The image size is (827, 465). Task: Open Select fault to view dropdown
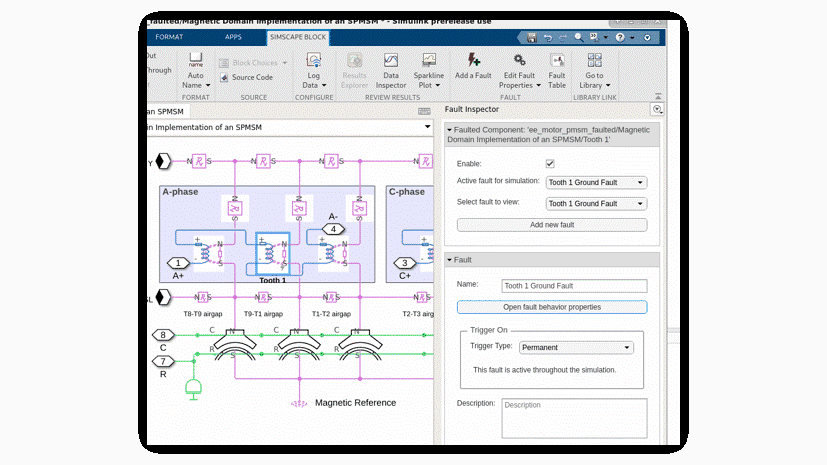pyautogui.click(x=596, y=203)
